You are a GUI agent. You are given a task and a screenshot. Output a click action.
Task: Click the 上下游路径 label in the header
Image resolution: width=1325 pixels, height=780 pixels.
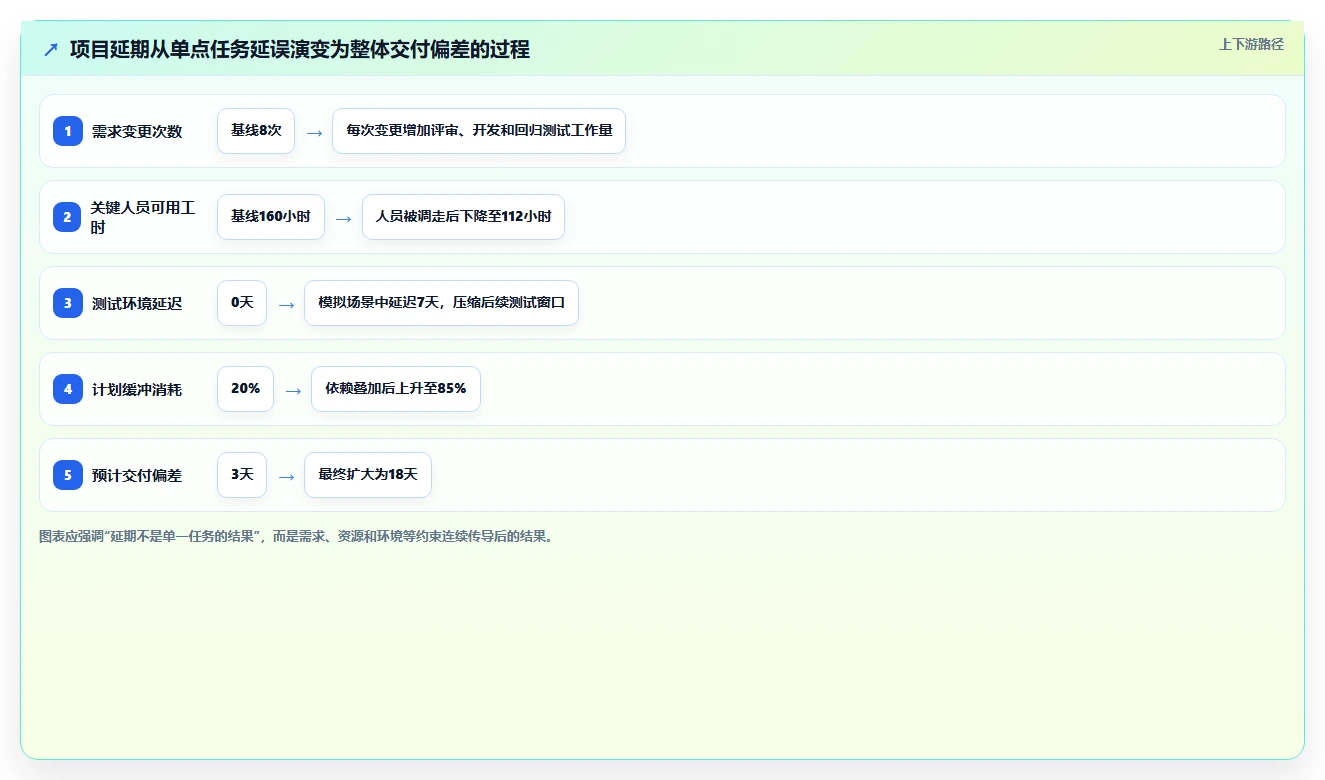1251,44
